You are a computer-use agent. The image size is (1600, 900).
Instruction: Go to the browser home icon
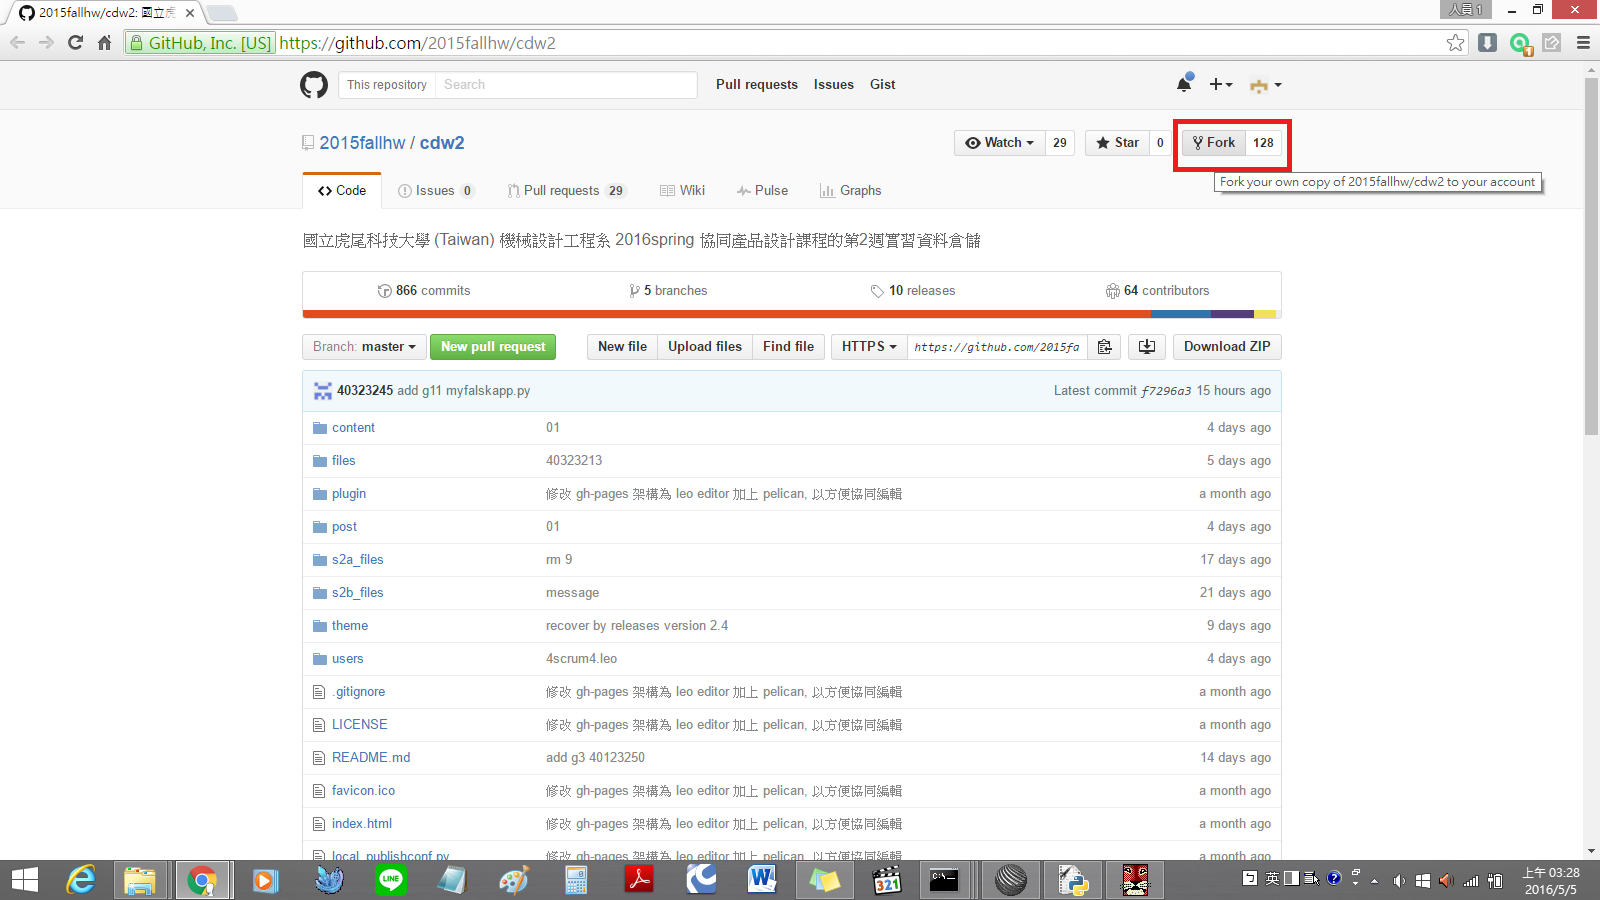[104, 42]
